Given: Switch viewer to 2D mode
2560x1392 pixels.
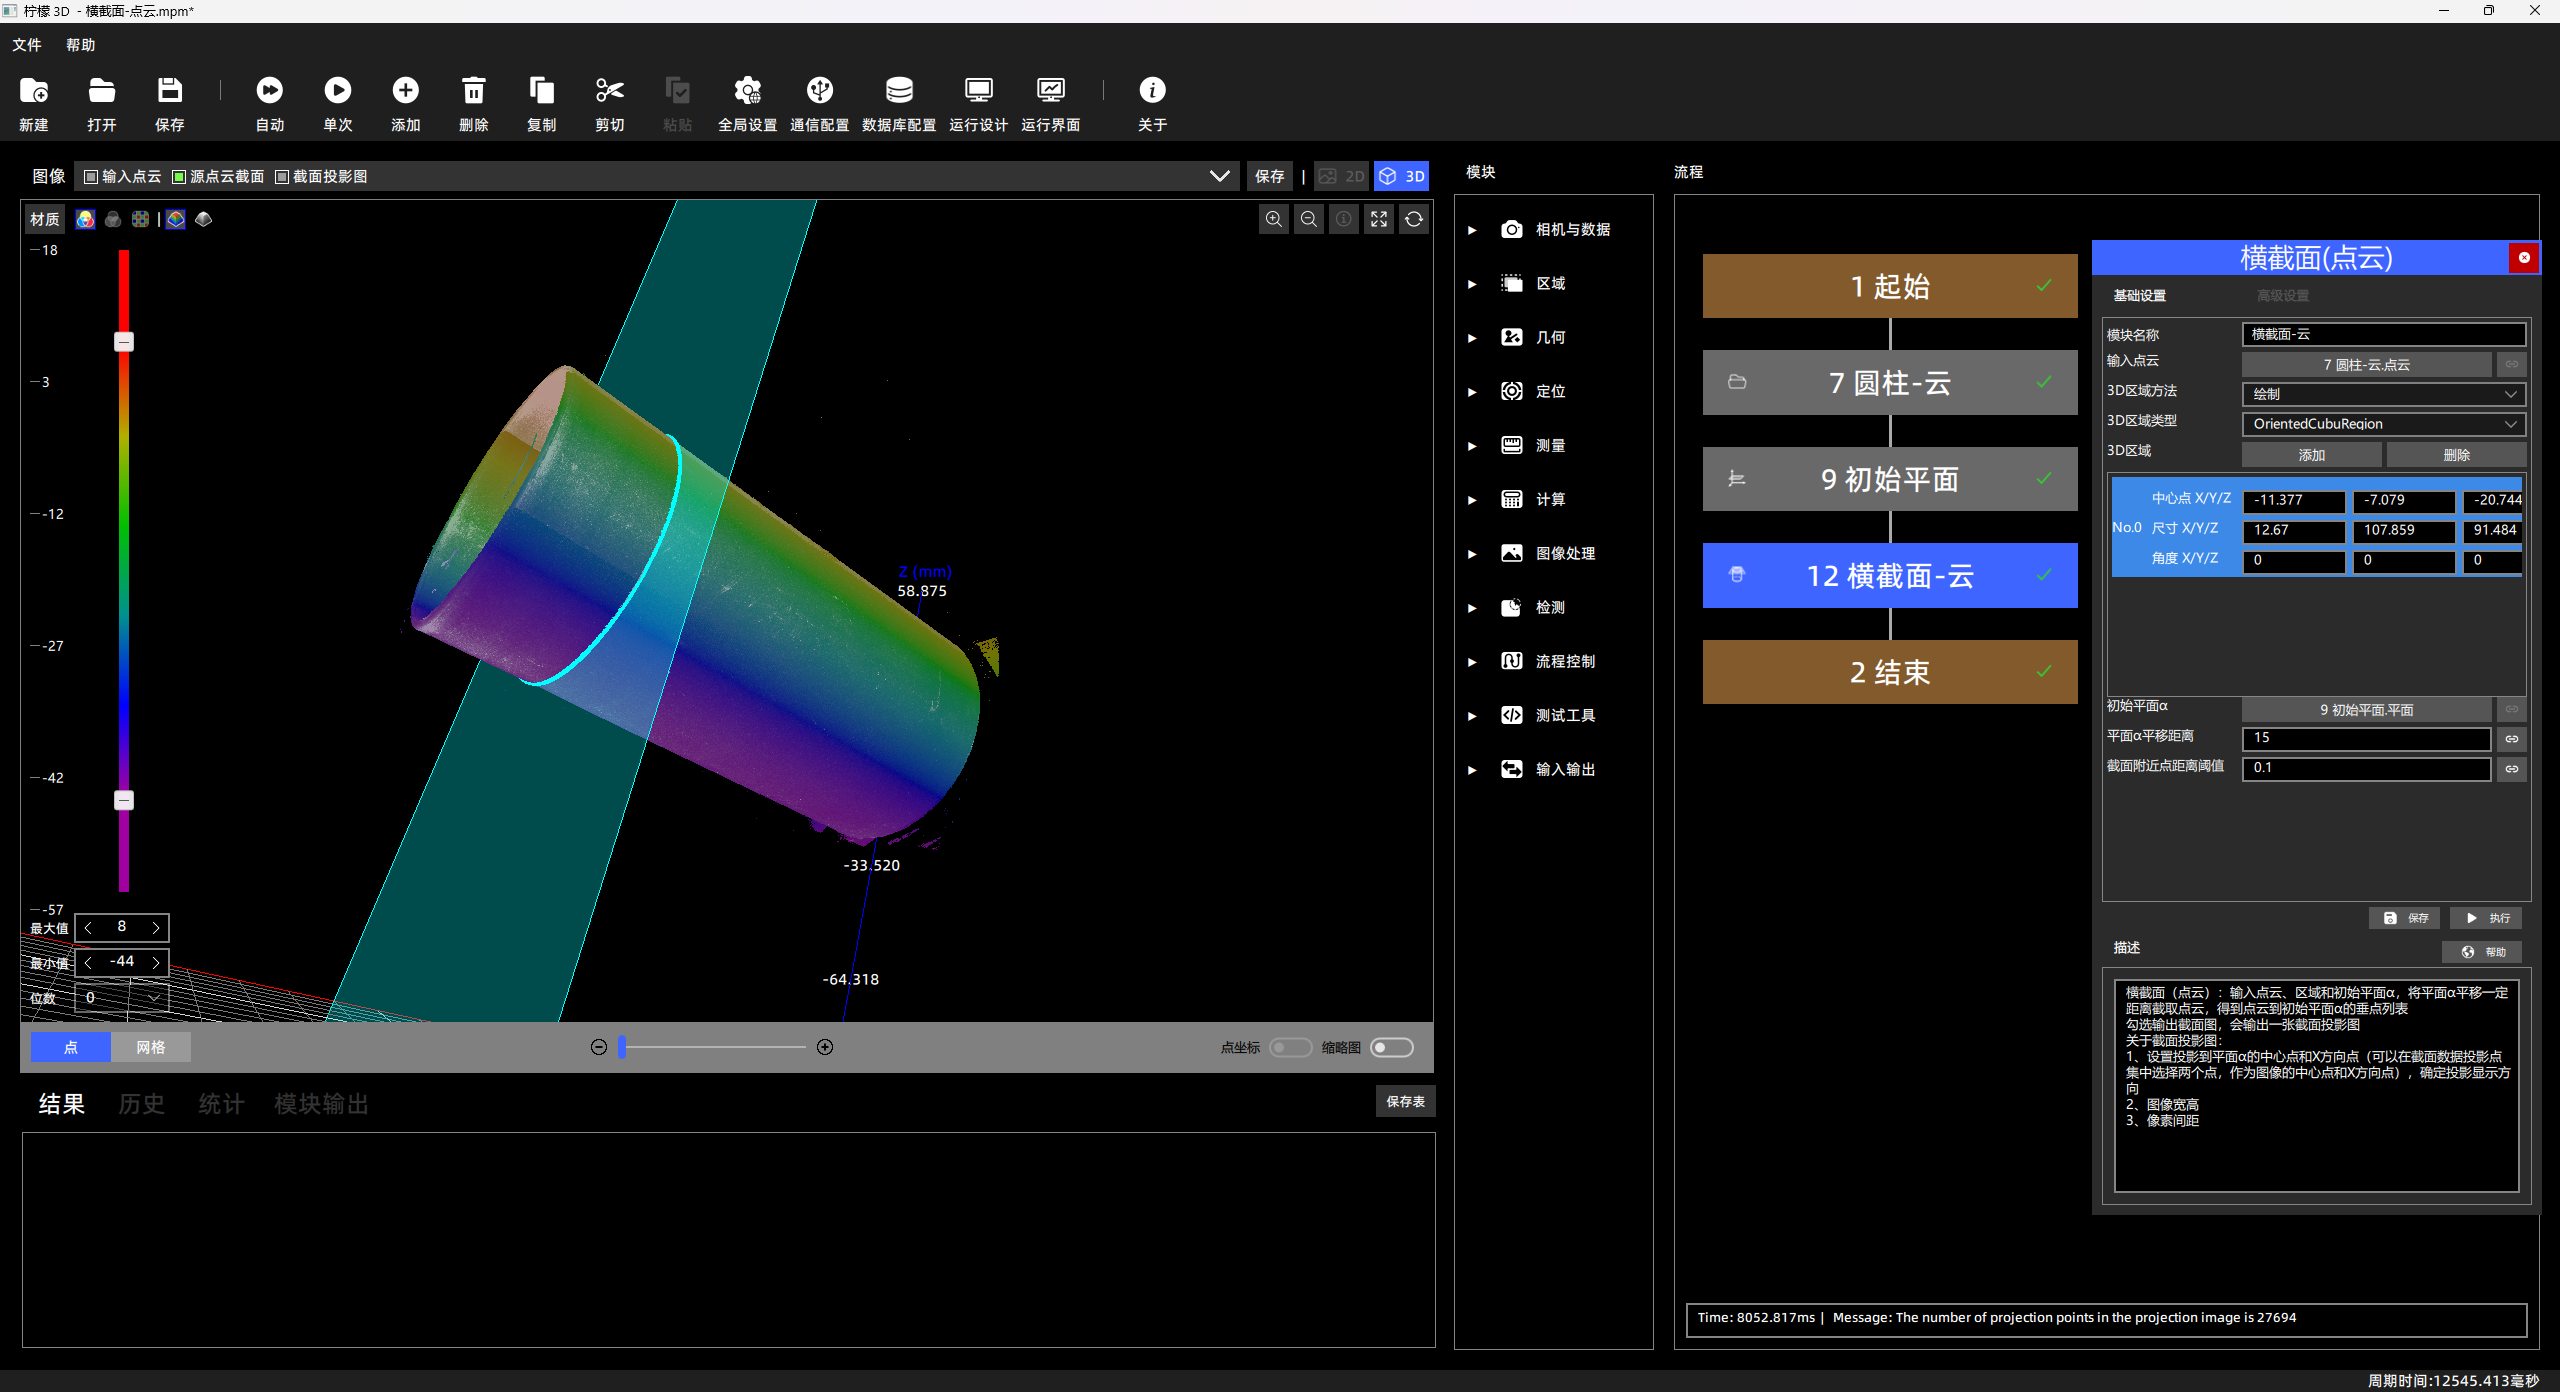Looking at the screenshot, I should [1341, 176].
